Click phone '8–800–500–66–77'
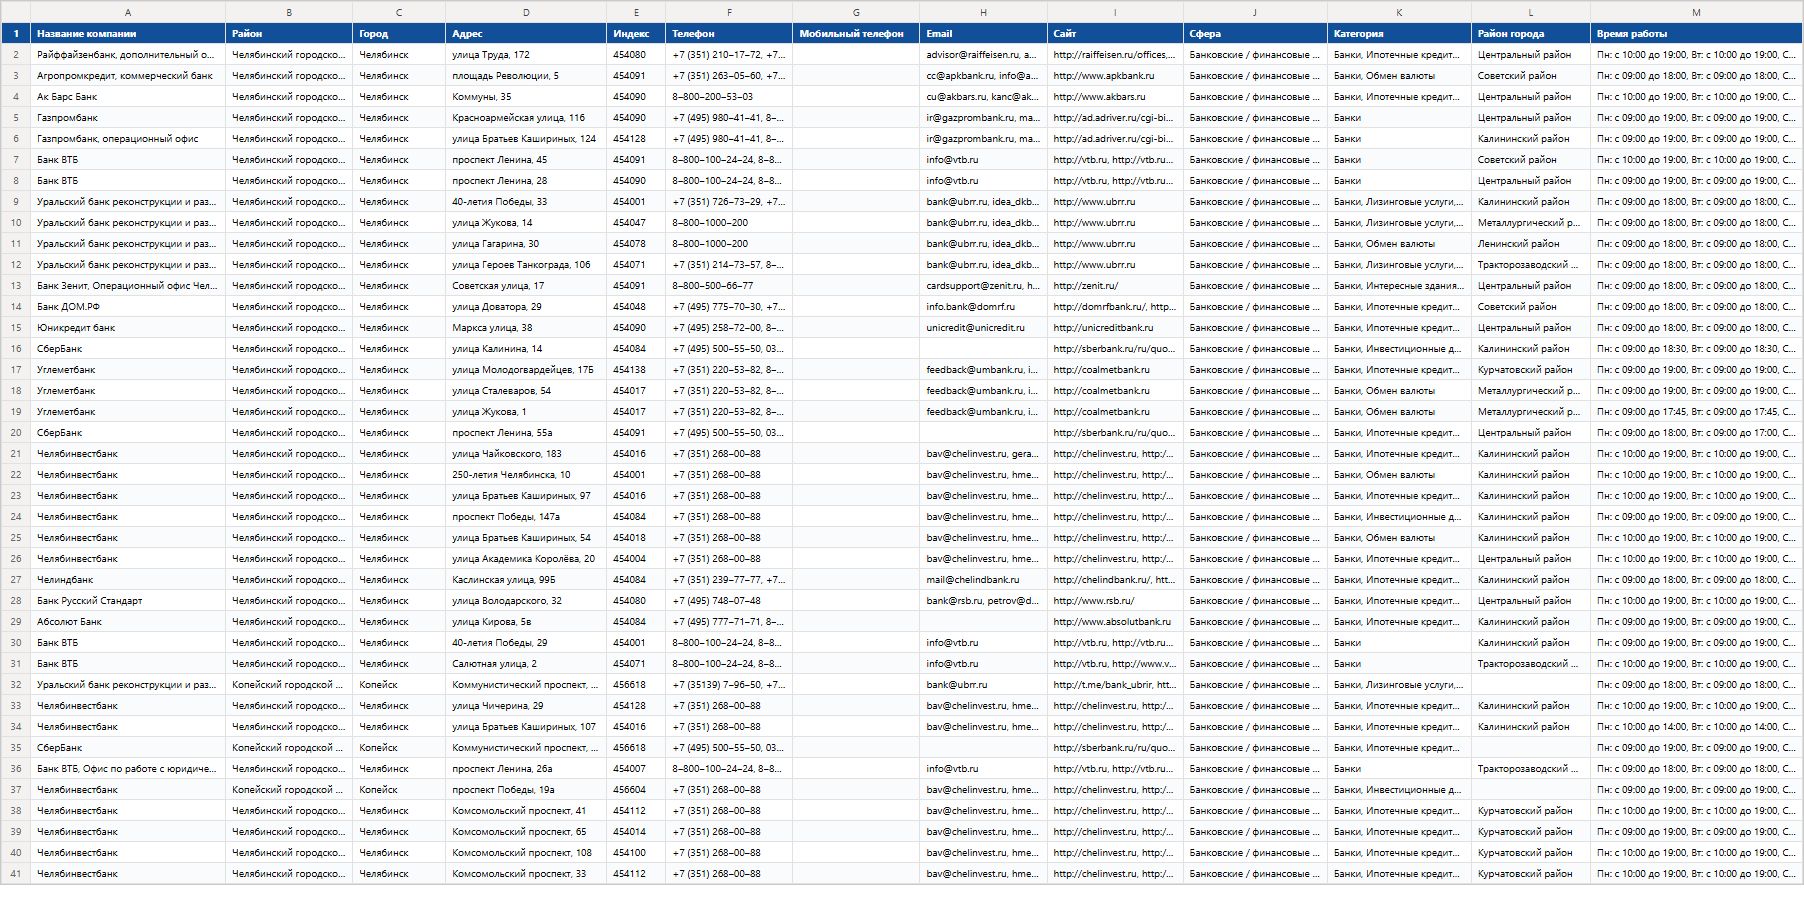This screenshot has width=1804, height=902. [729, 286]
